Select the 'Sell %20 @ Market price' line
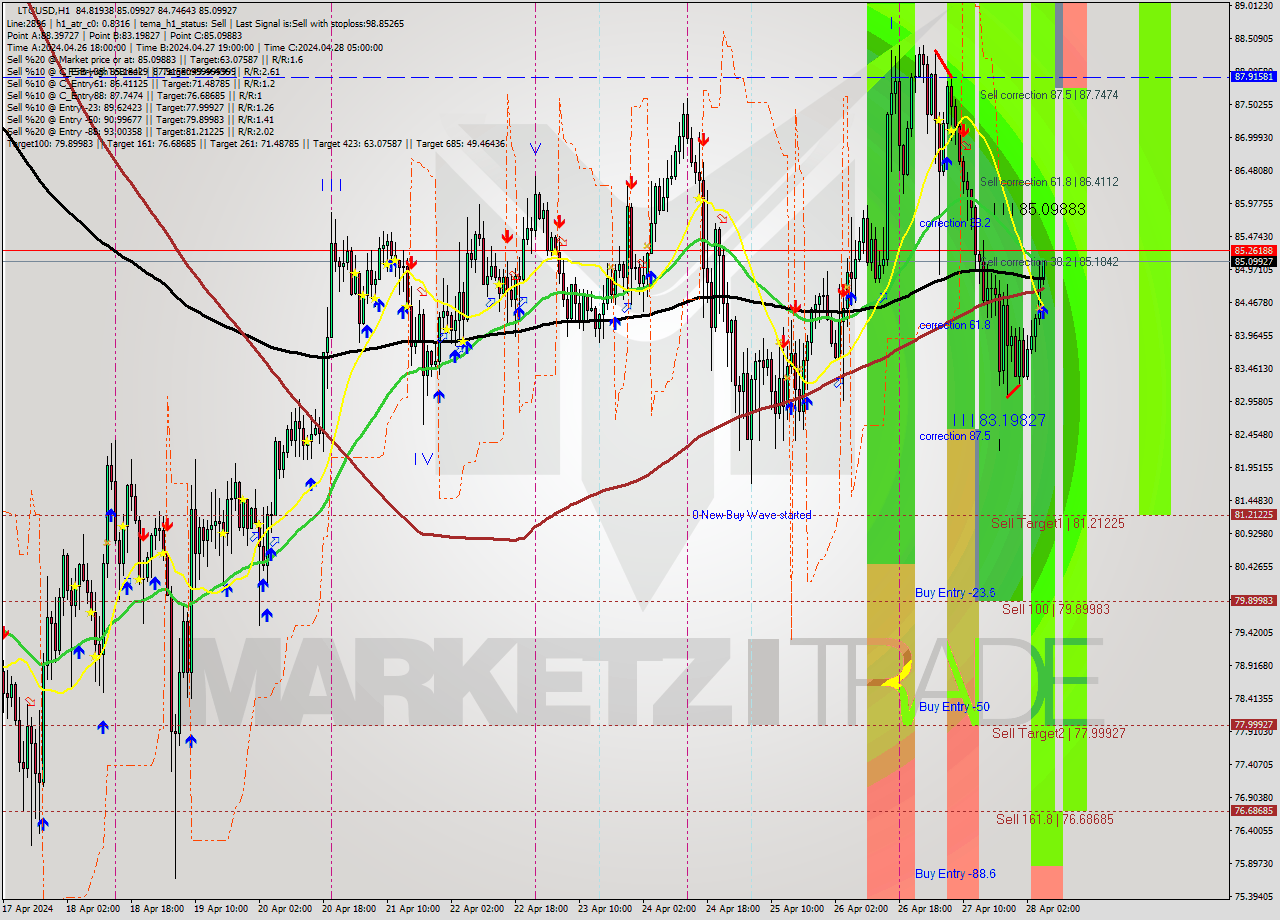 coord(155,59)
